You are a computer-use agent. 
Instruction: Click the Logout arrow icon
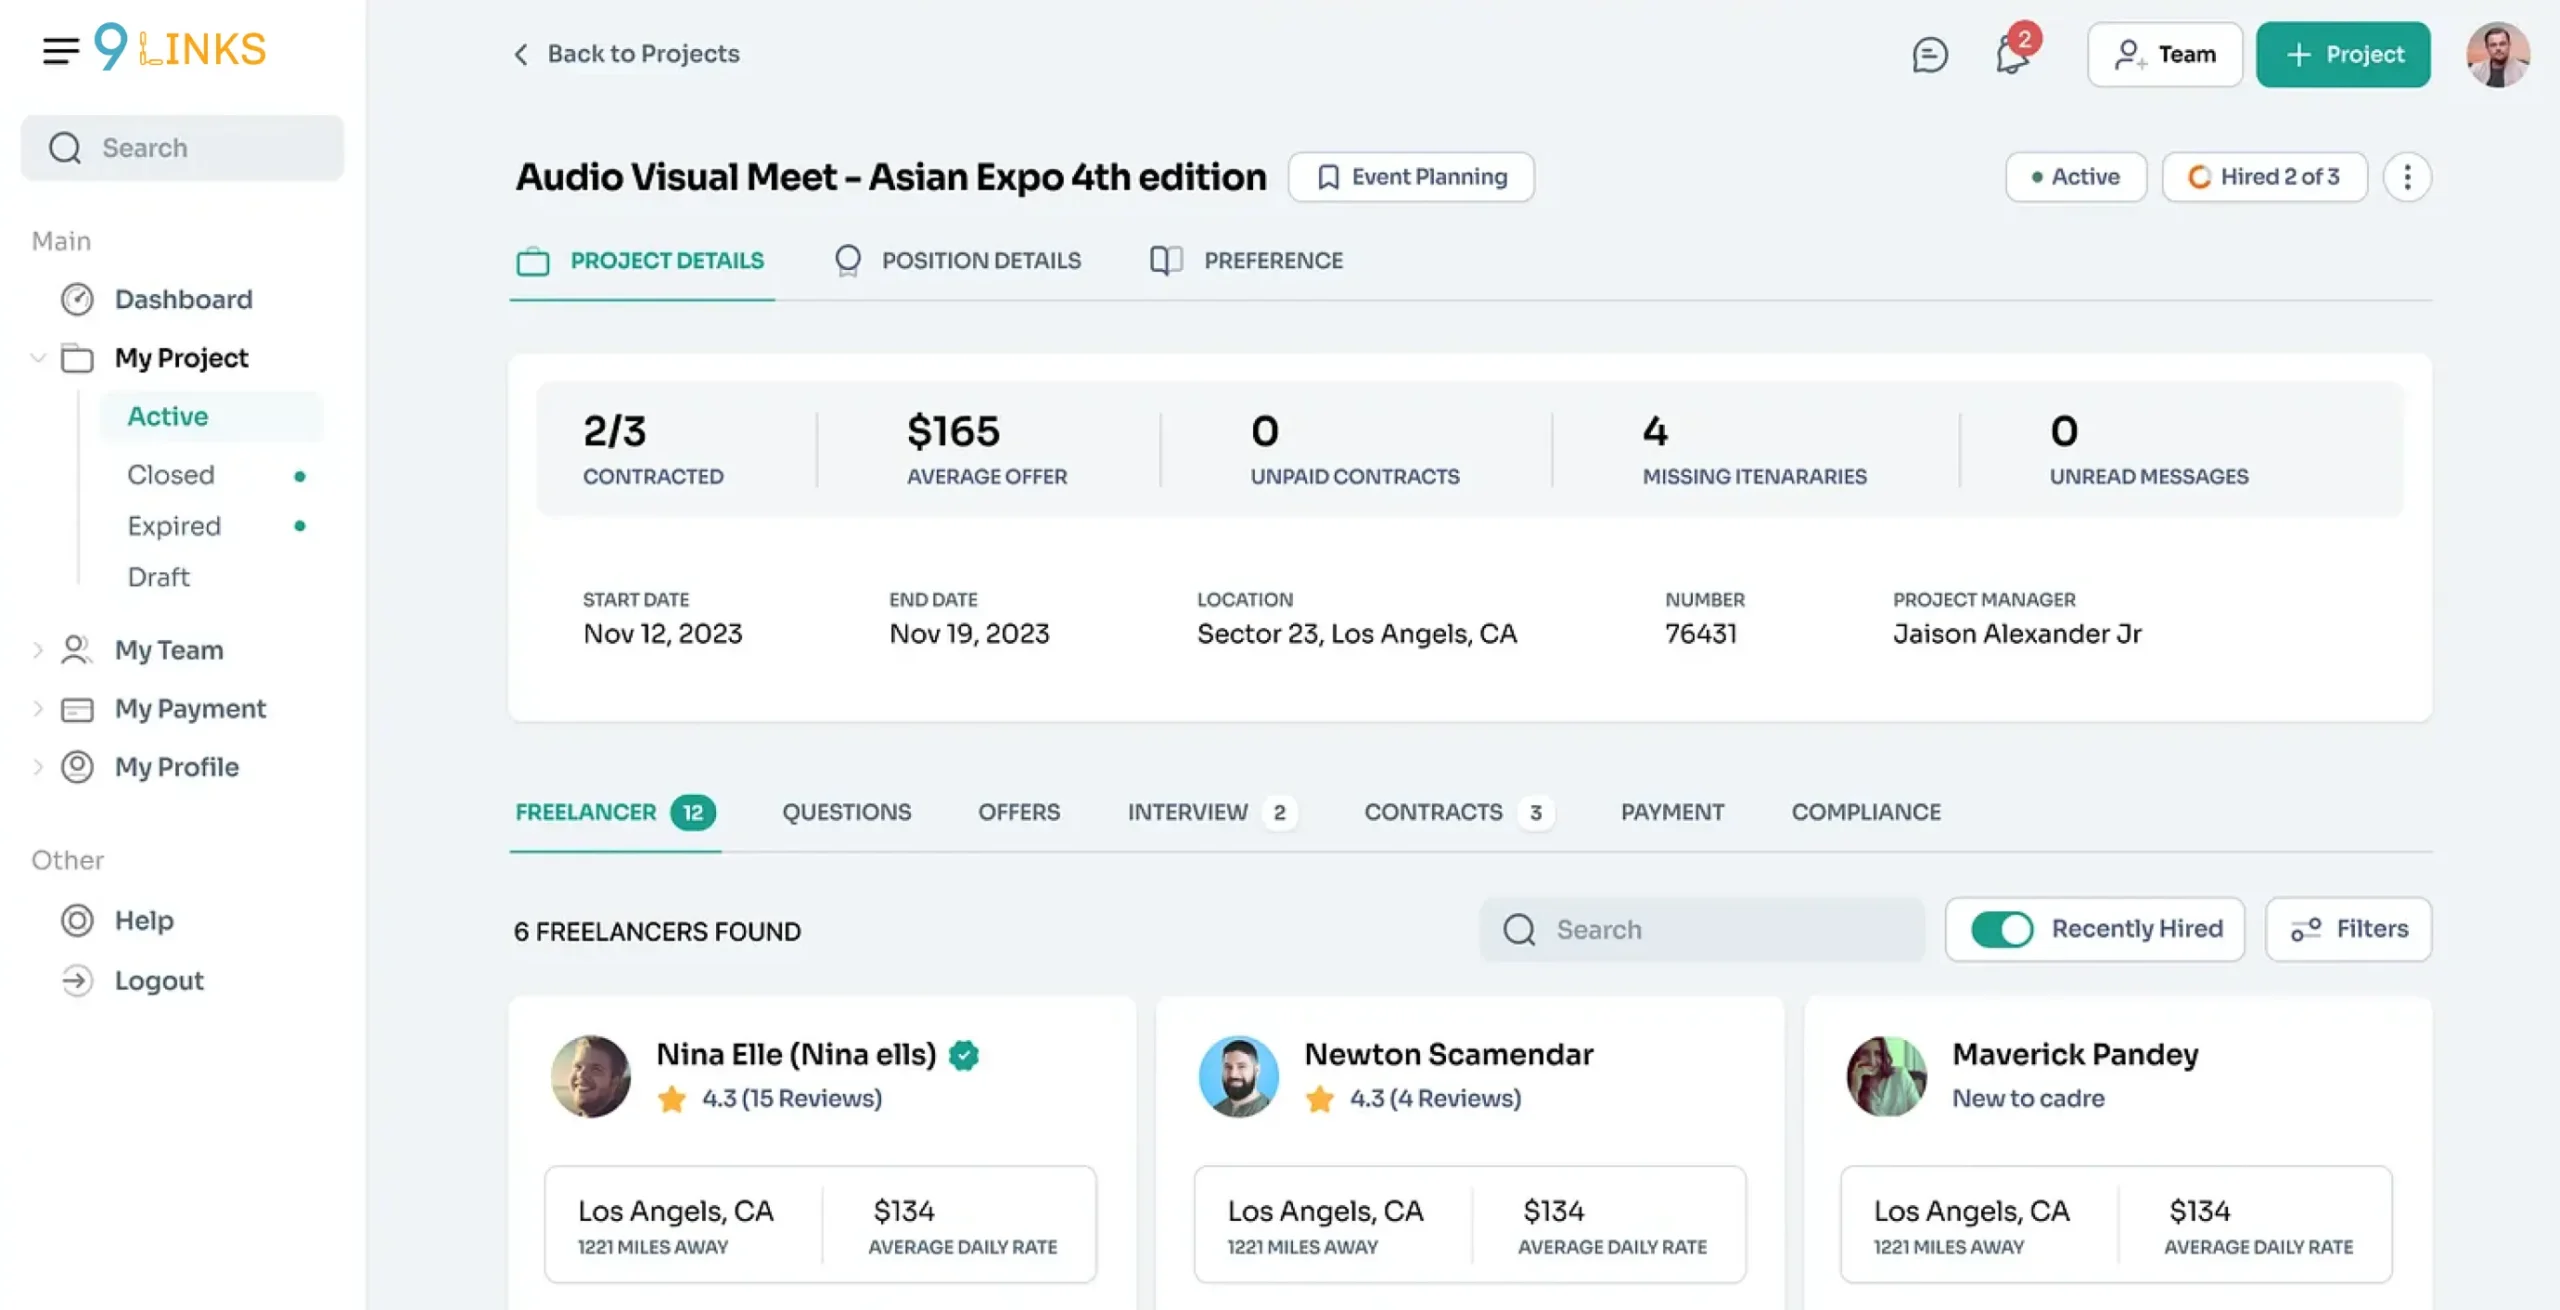click(77, 980)
